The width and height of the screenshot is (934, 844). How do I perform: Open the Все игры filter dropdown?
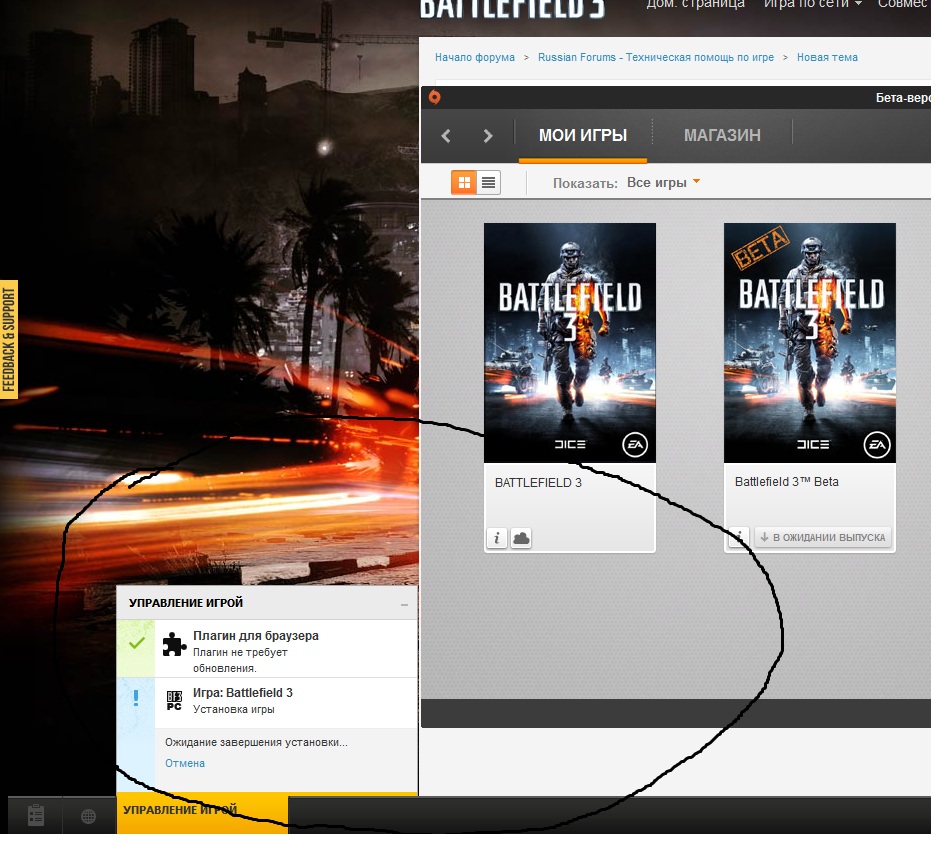[663, 182]
